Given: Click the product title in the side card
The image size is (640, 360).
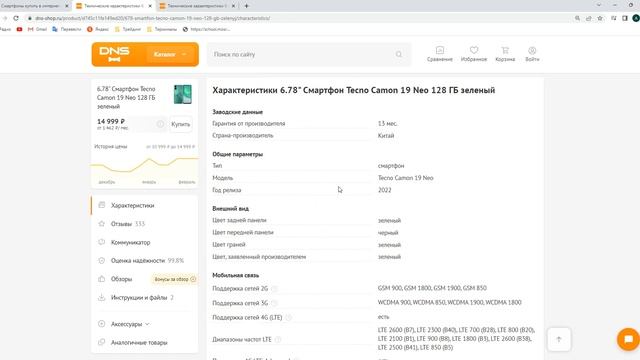Looking at the screenshot, I should coord(126,98).
